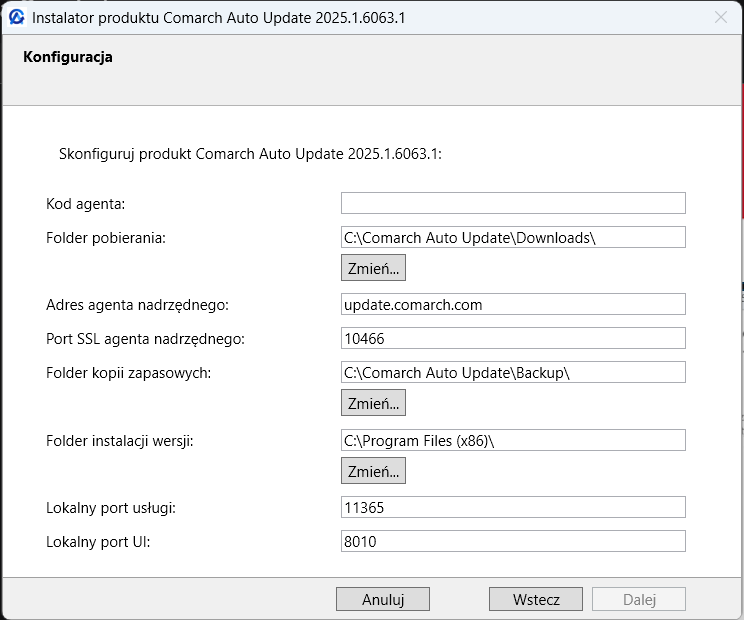The image size is (744, 620).
Task: Click the local service port field 11365
Action: [513, 507]
